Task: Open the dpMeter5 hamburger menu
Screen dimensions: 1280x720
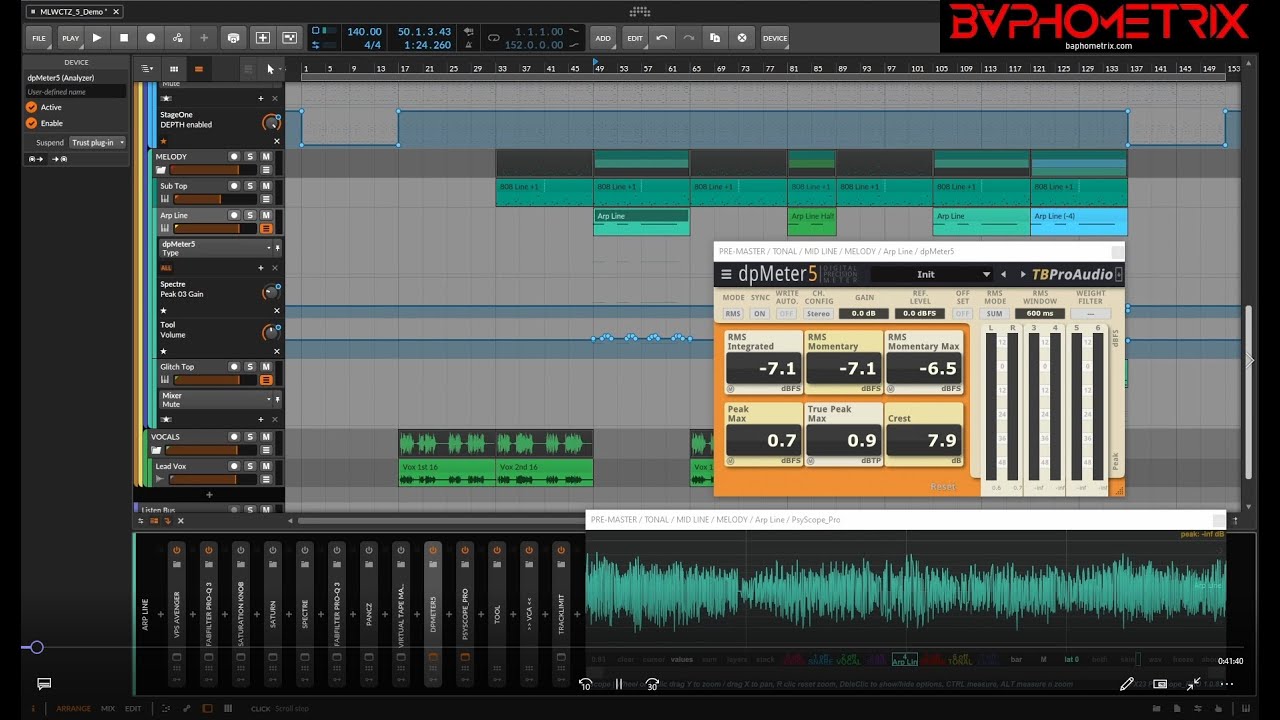Action: click(x=726, y=274)
